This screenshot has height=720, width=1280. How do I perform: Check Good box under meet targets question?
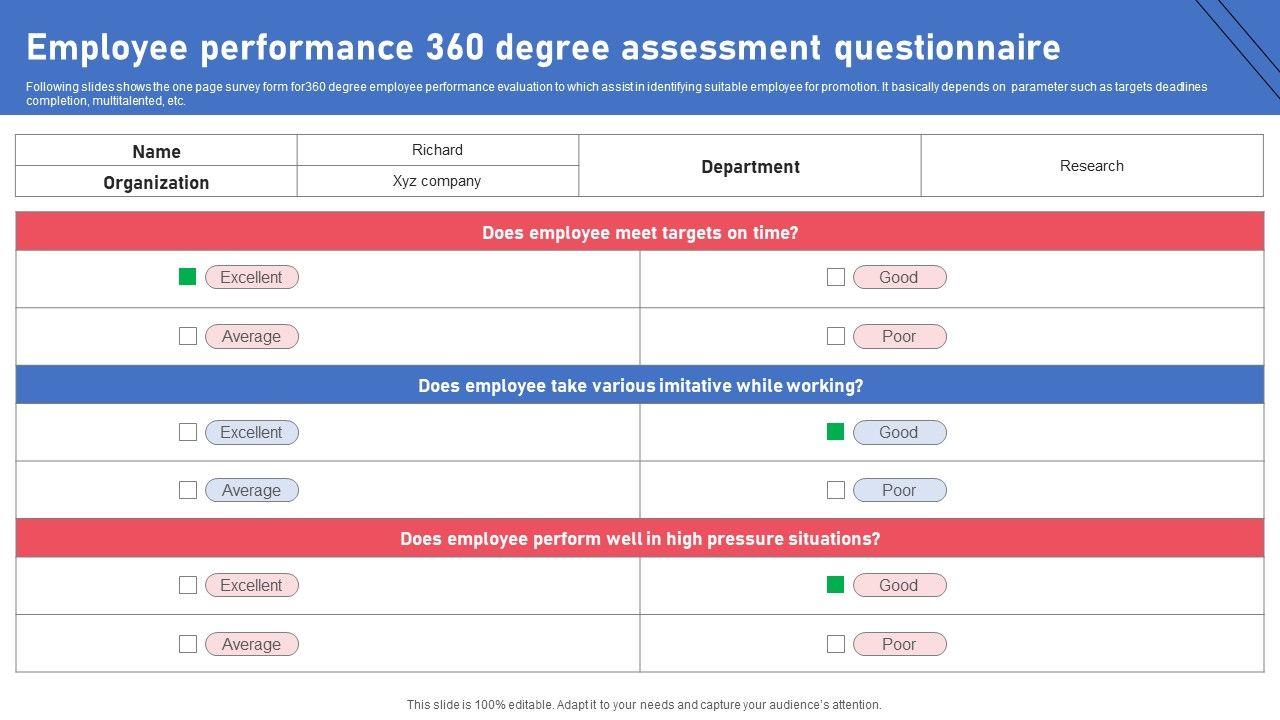[836, 277]
